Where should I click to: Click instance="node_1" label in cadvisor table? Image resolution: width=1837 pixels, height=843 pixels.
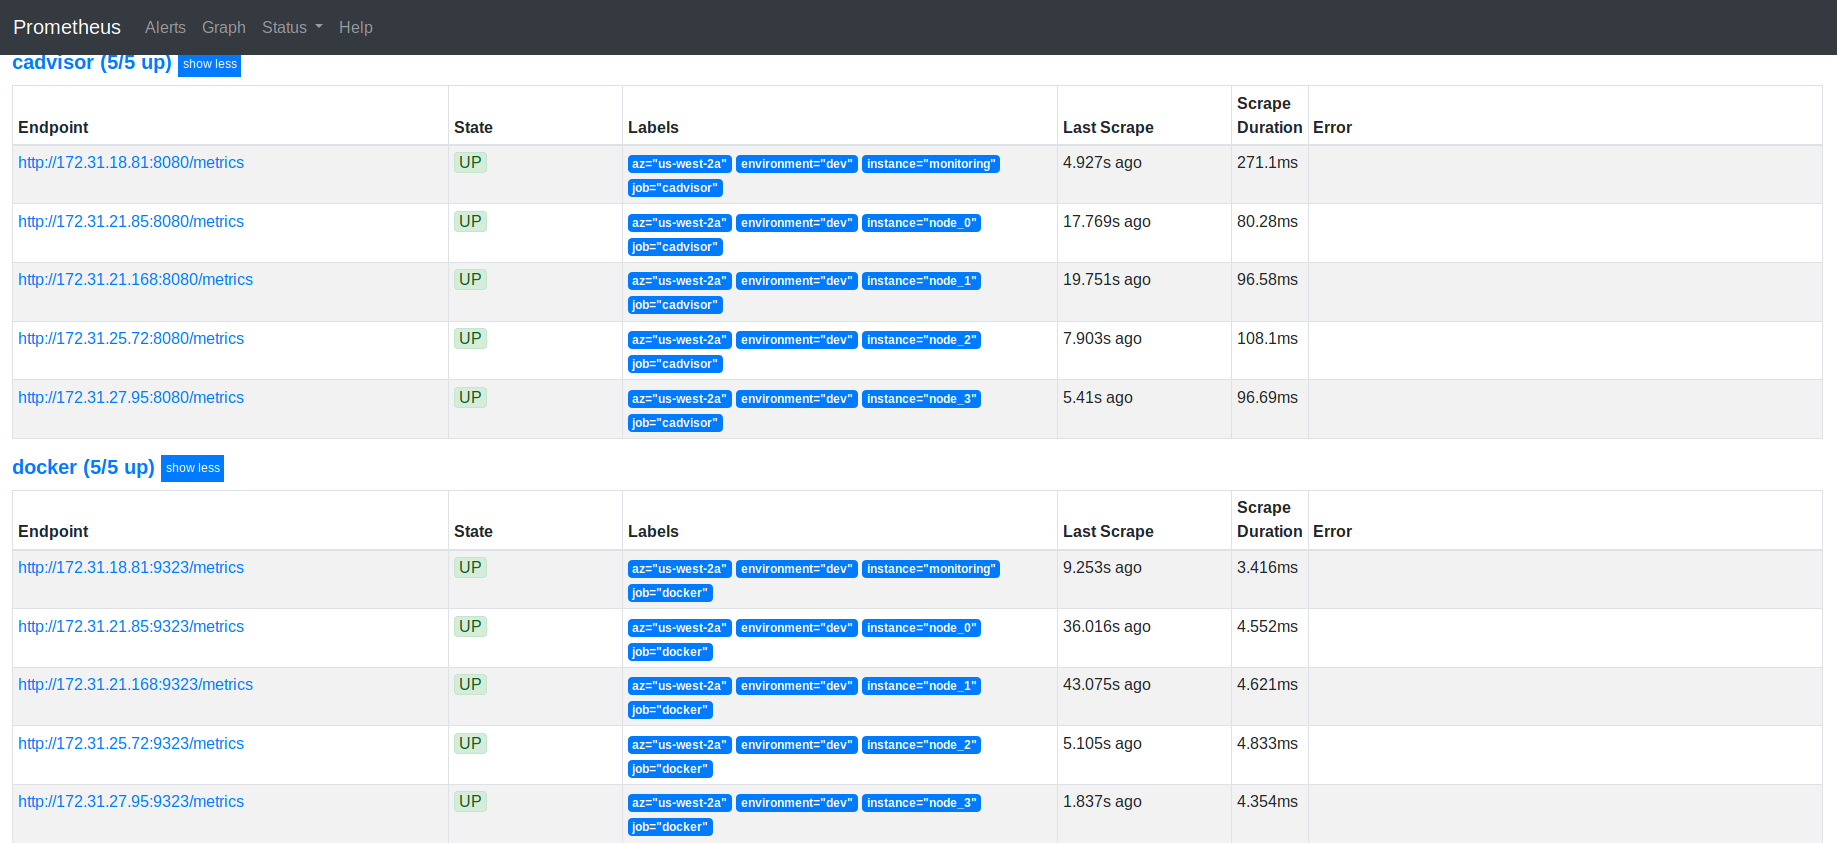(x=921, y=281)
